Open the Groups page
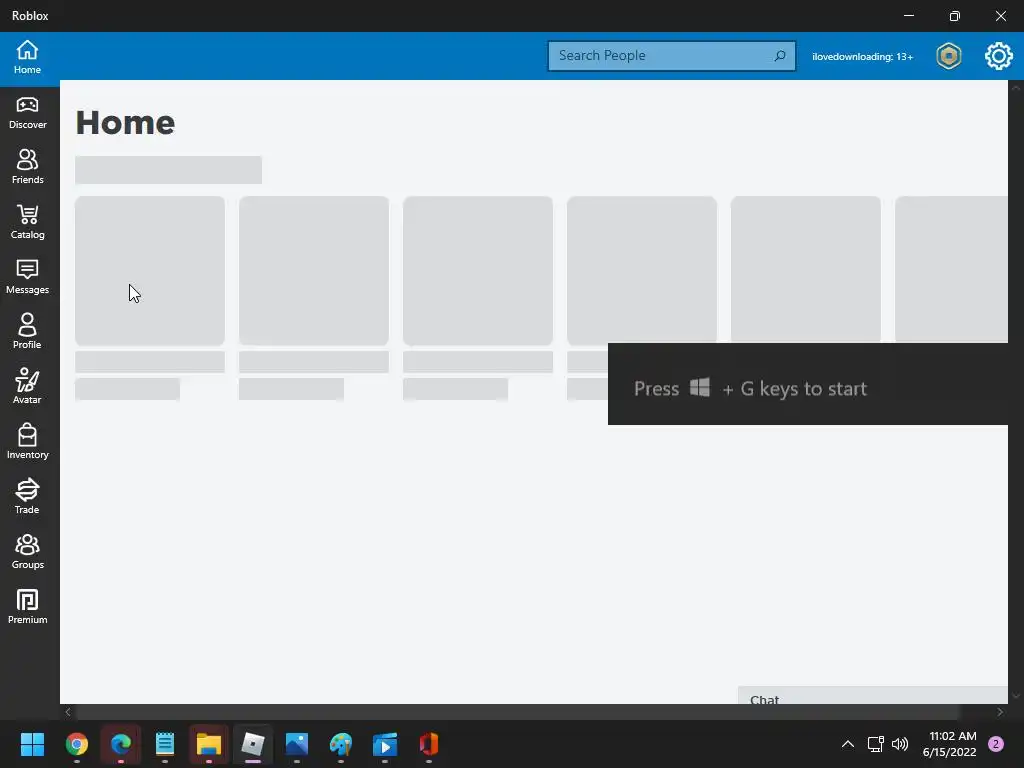The image size is (1024, 768). 27,552
